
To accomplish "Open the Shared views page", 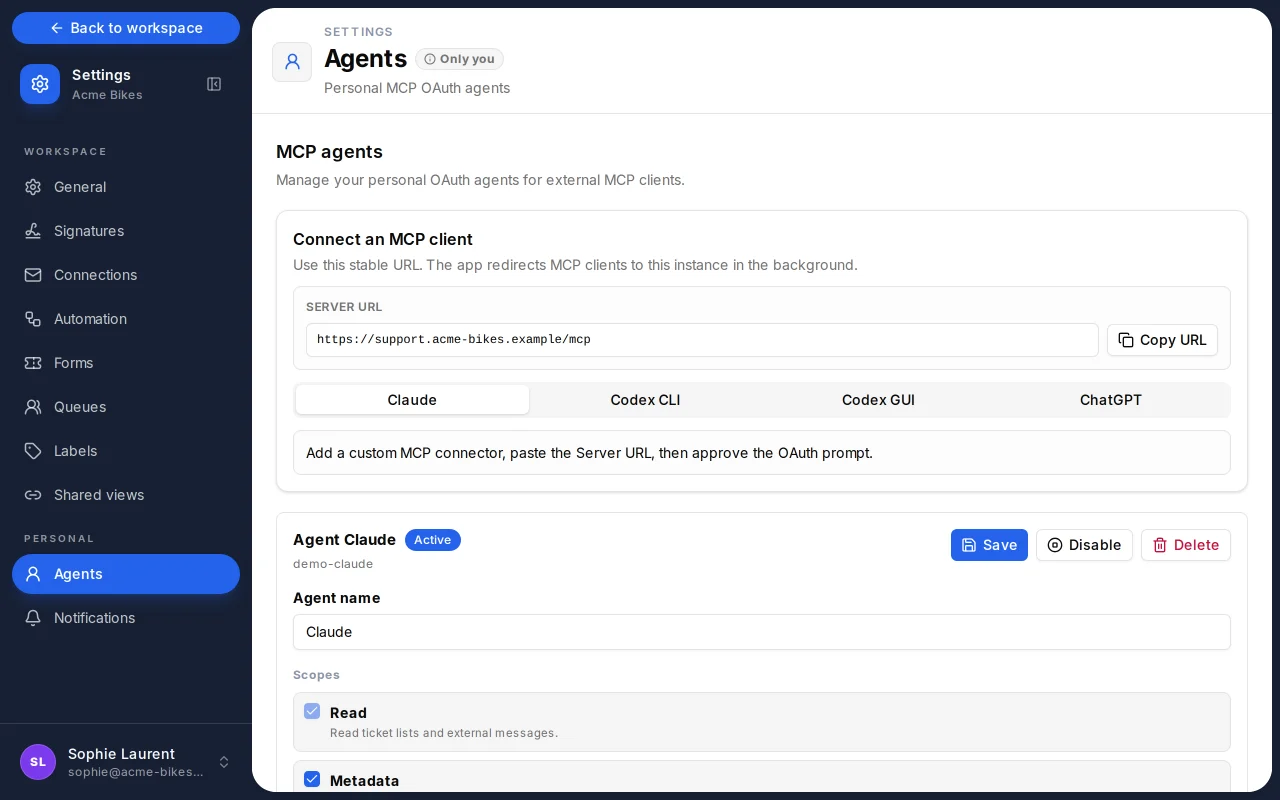I will click(126, 495).
